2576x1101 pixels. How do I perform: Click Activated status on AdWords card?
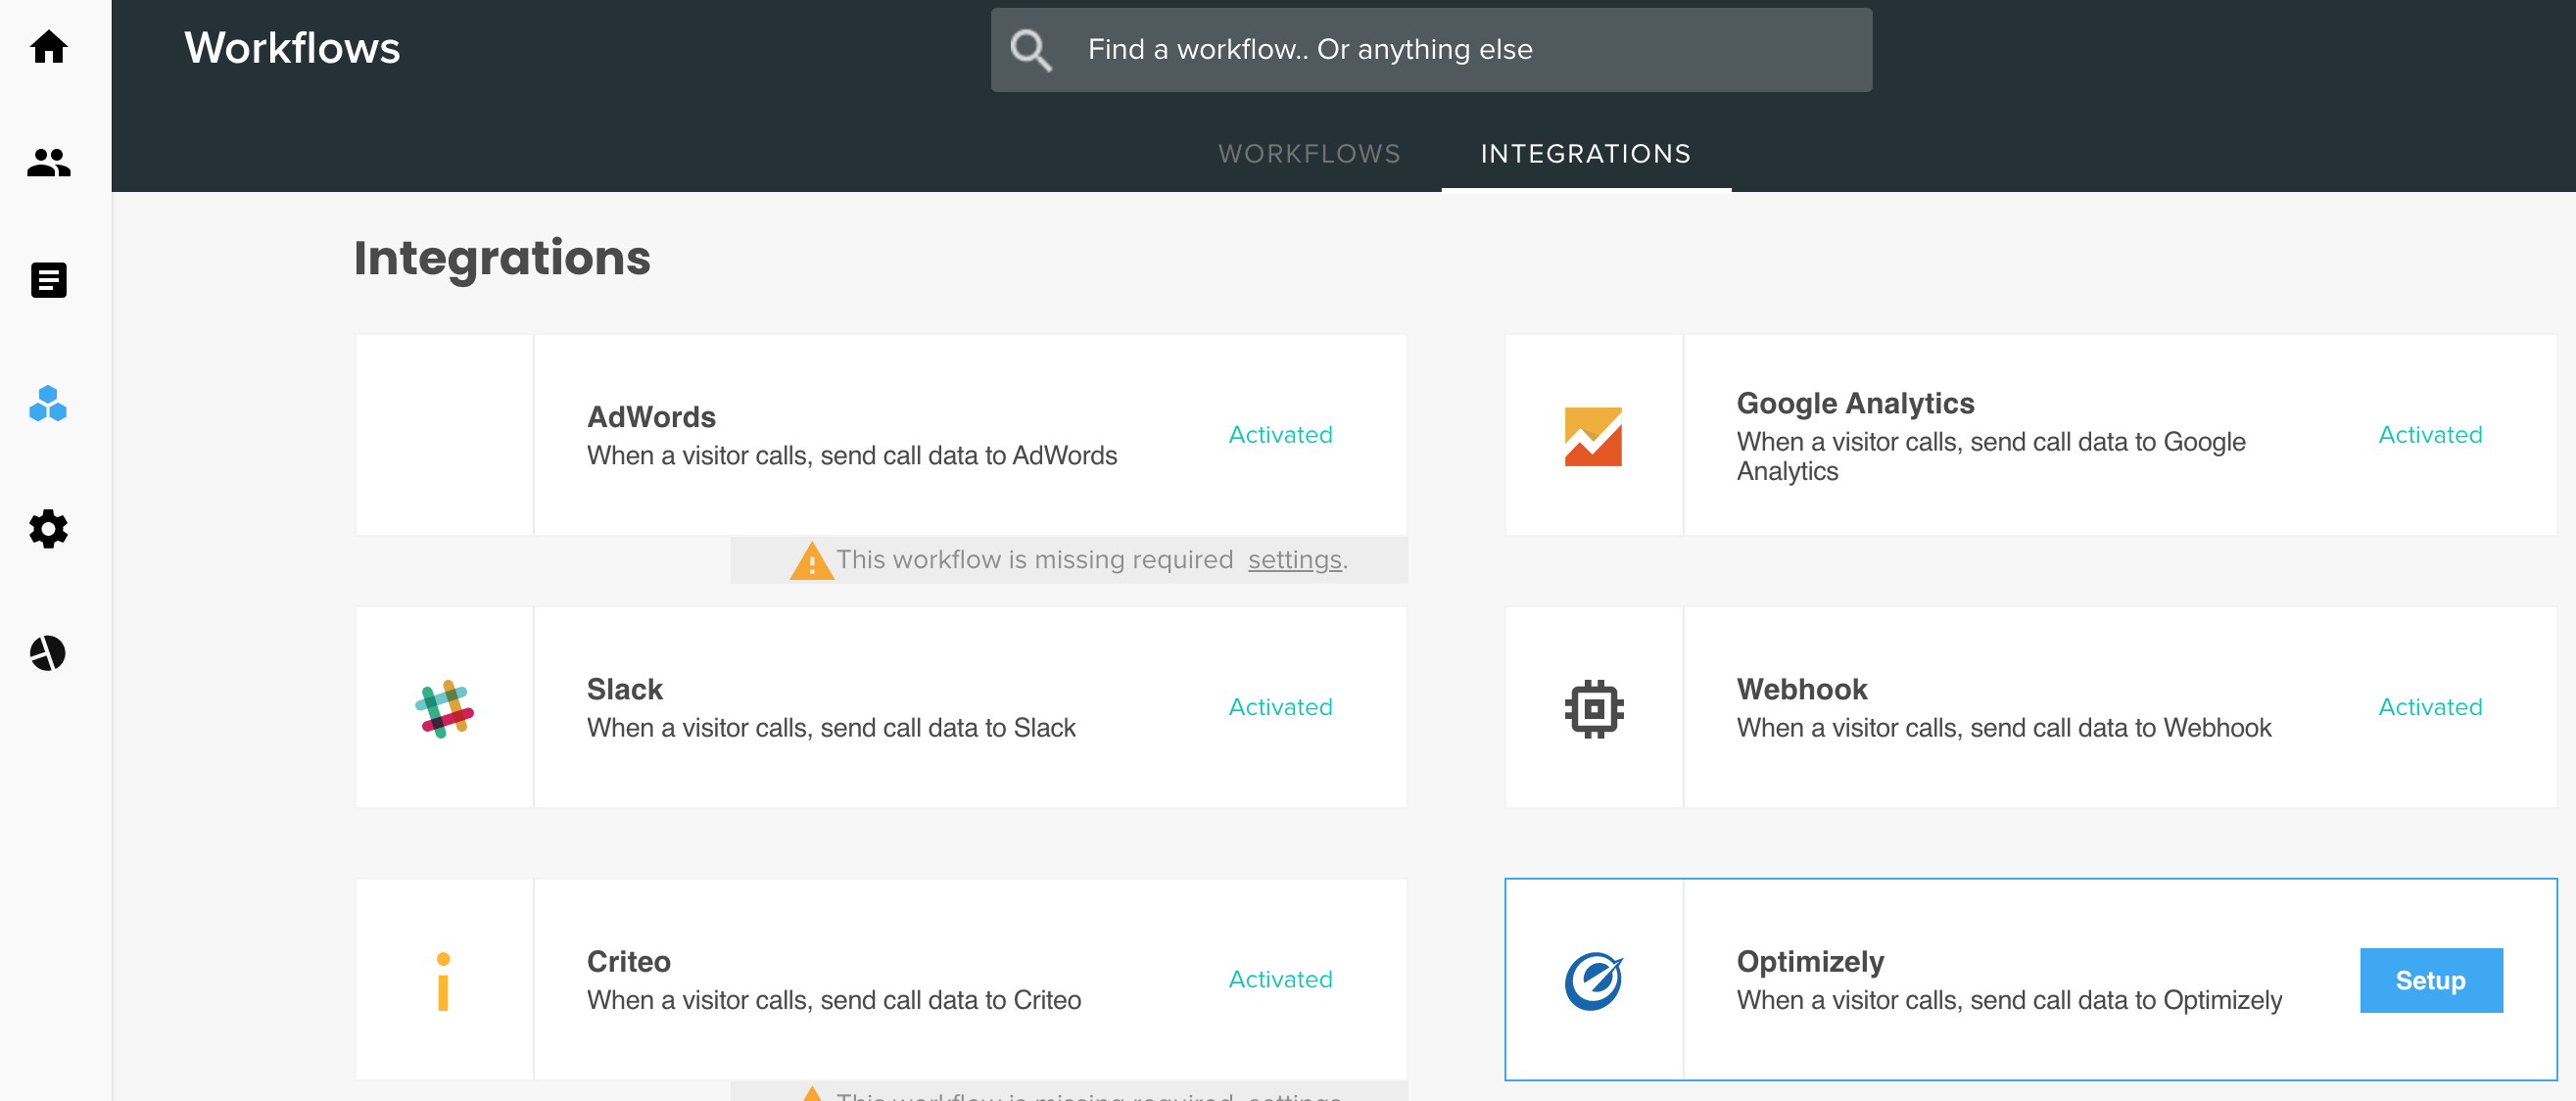[1280, 434]
